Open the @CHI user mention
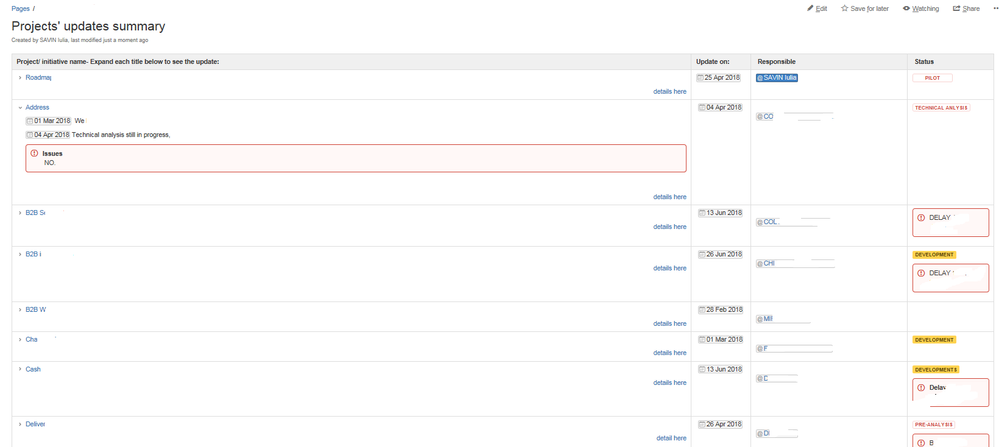 coord(765,264)
